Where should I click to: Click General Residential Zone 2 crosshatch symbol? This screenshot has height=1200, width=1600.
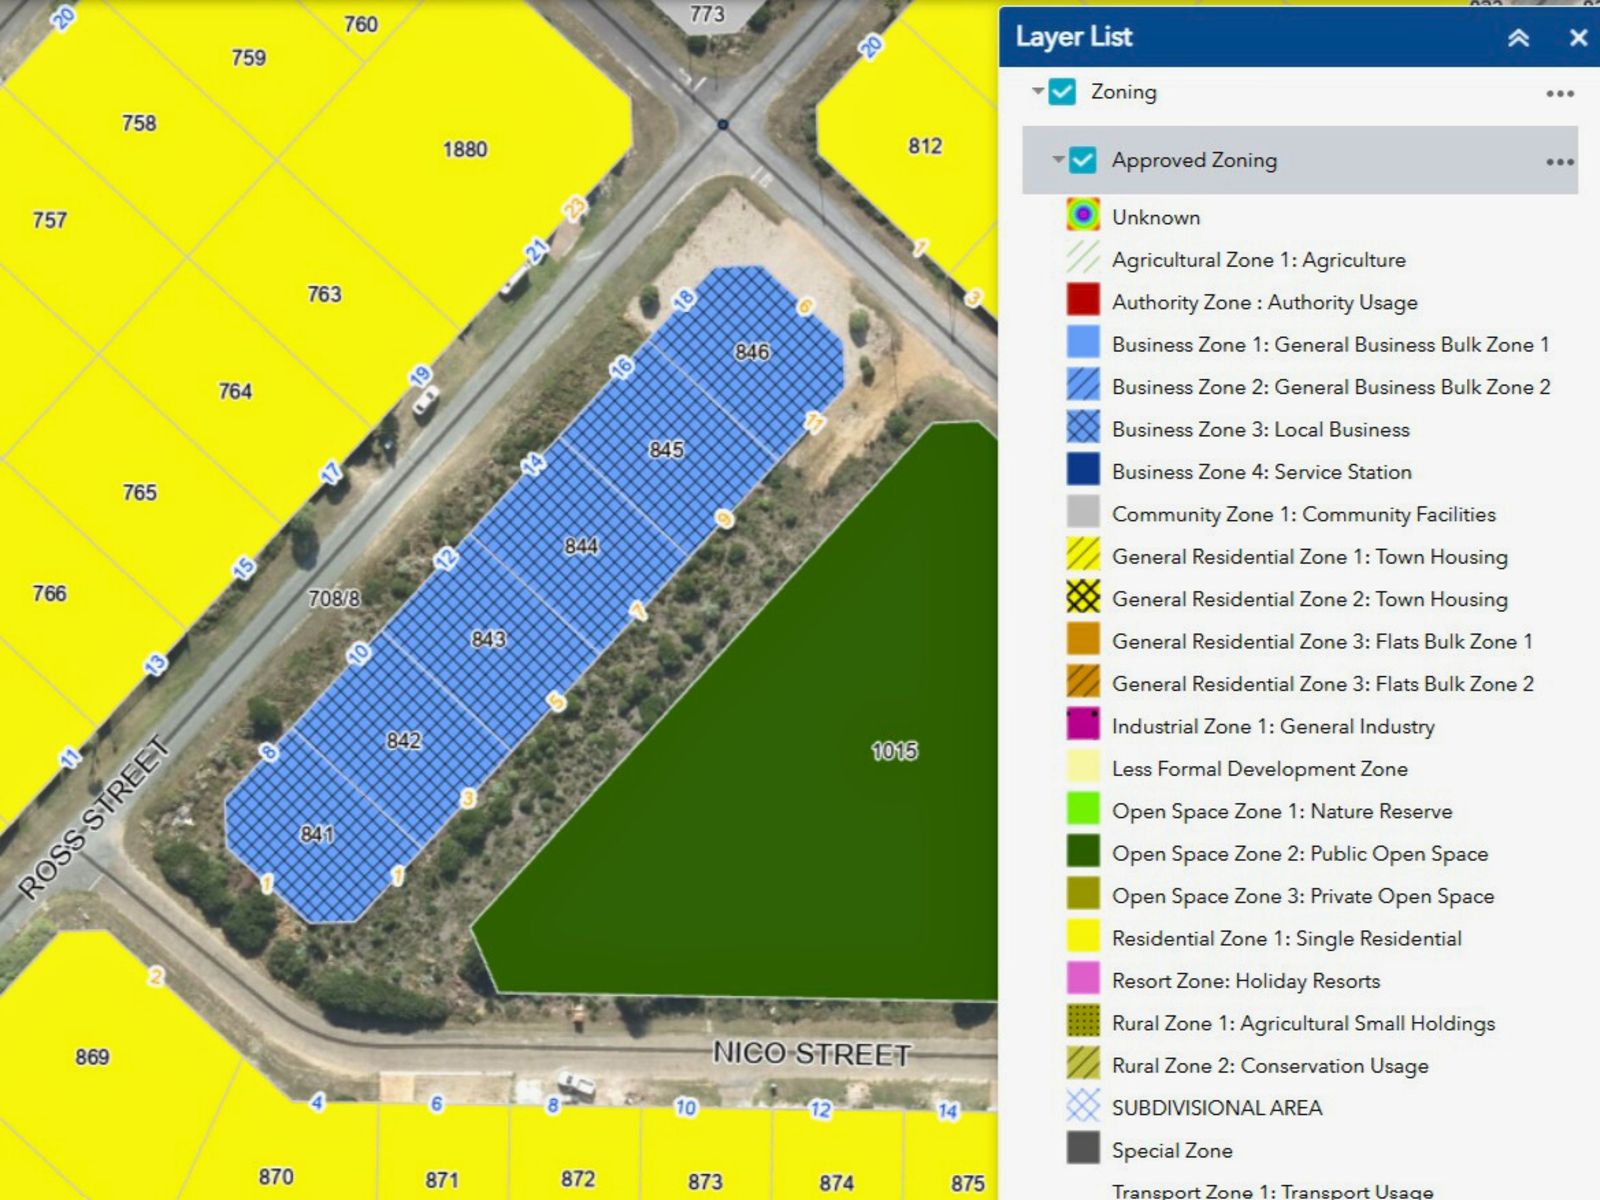[1083, 598]
